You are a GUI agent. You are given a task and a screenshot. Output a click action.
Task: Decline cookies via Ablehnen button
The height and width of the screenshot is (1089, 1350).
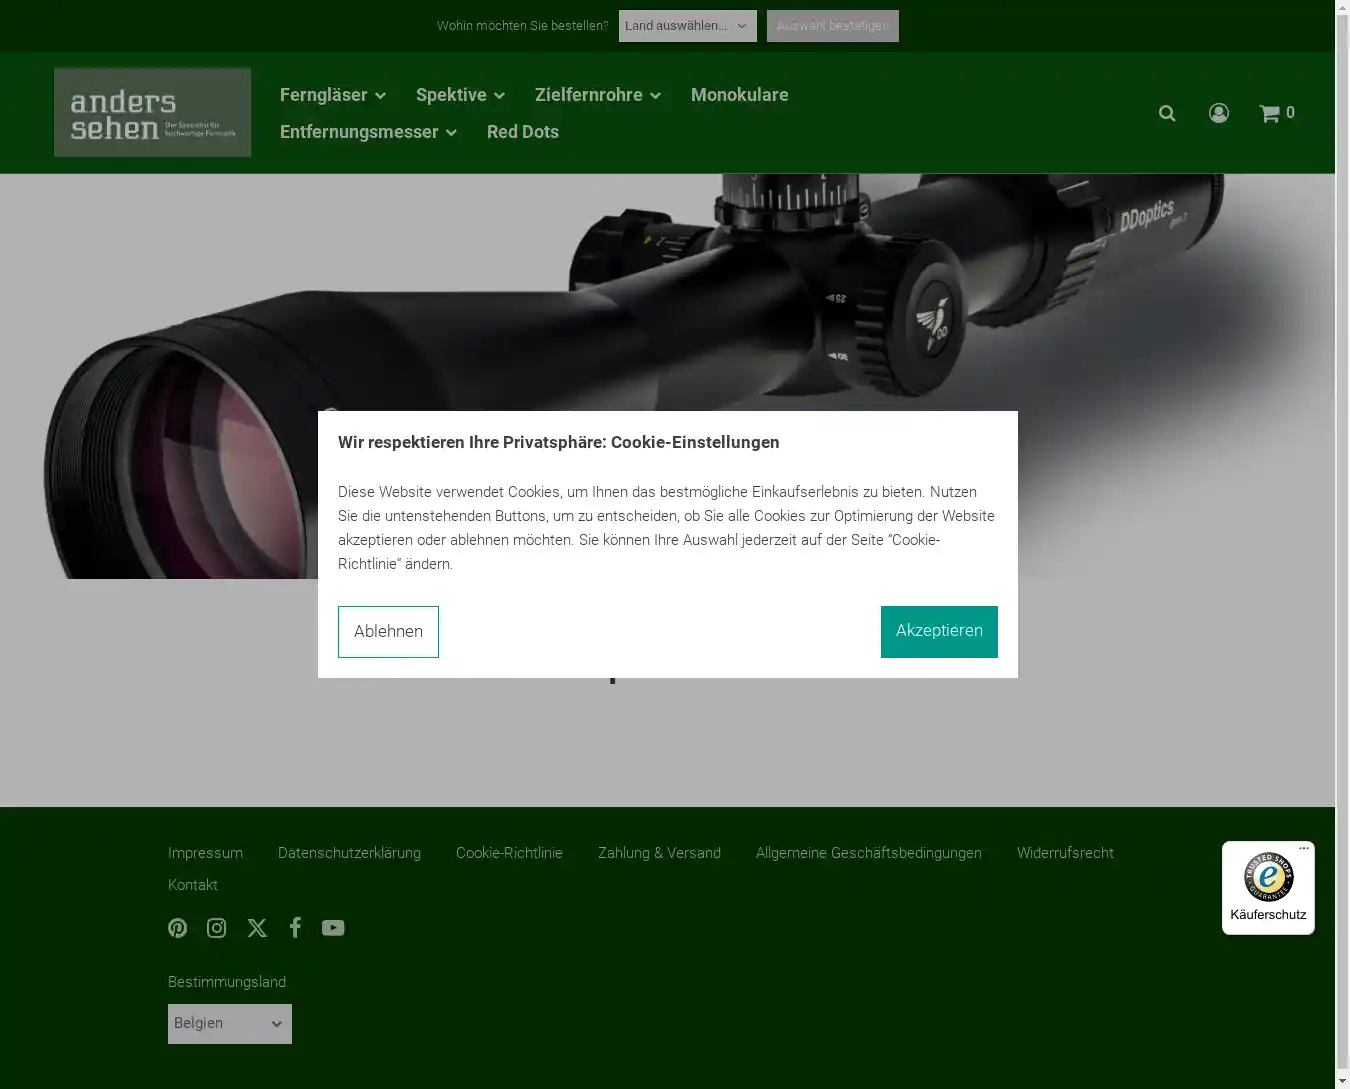[x=388, y=631]
